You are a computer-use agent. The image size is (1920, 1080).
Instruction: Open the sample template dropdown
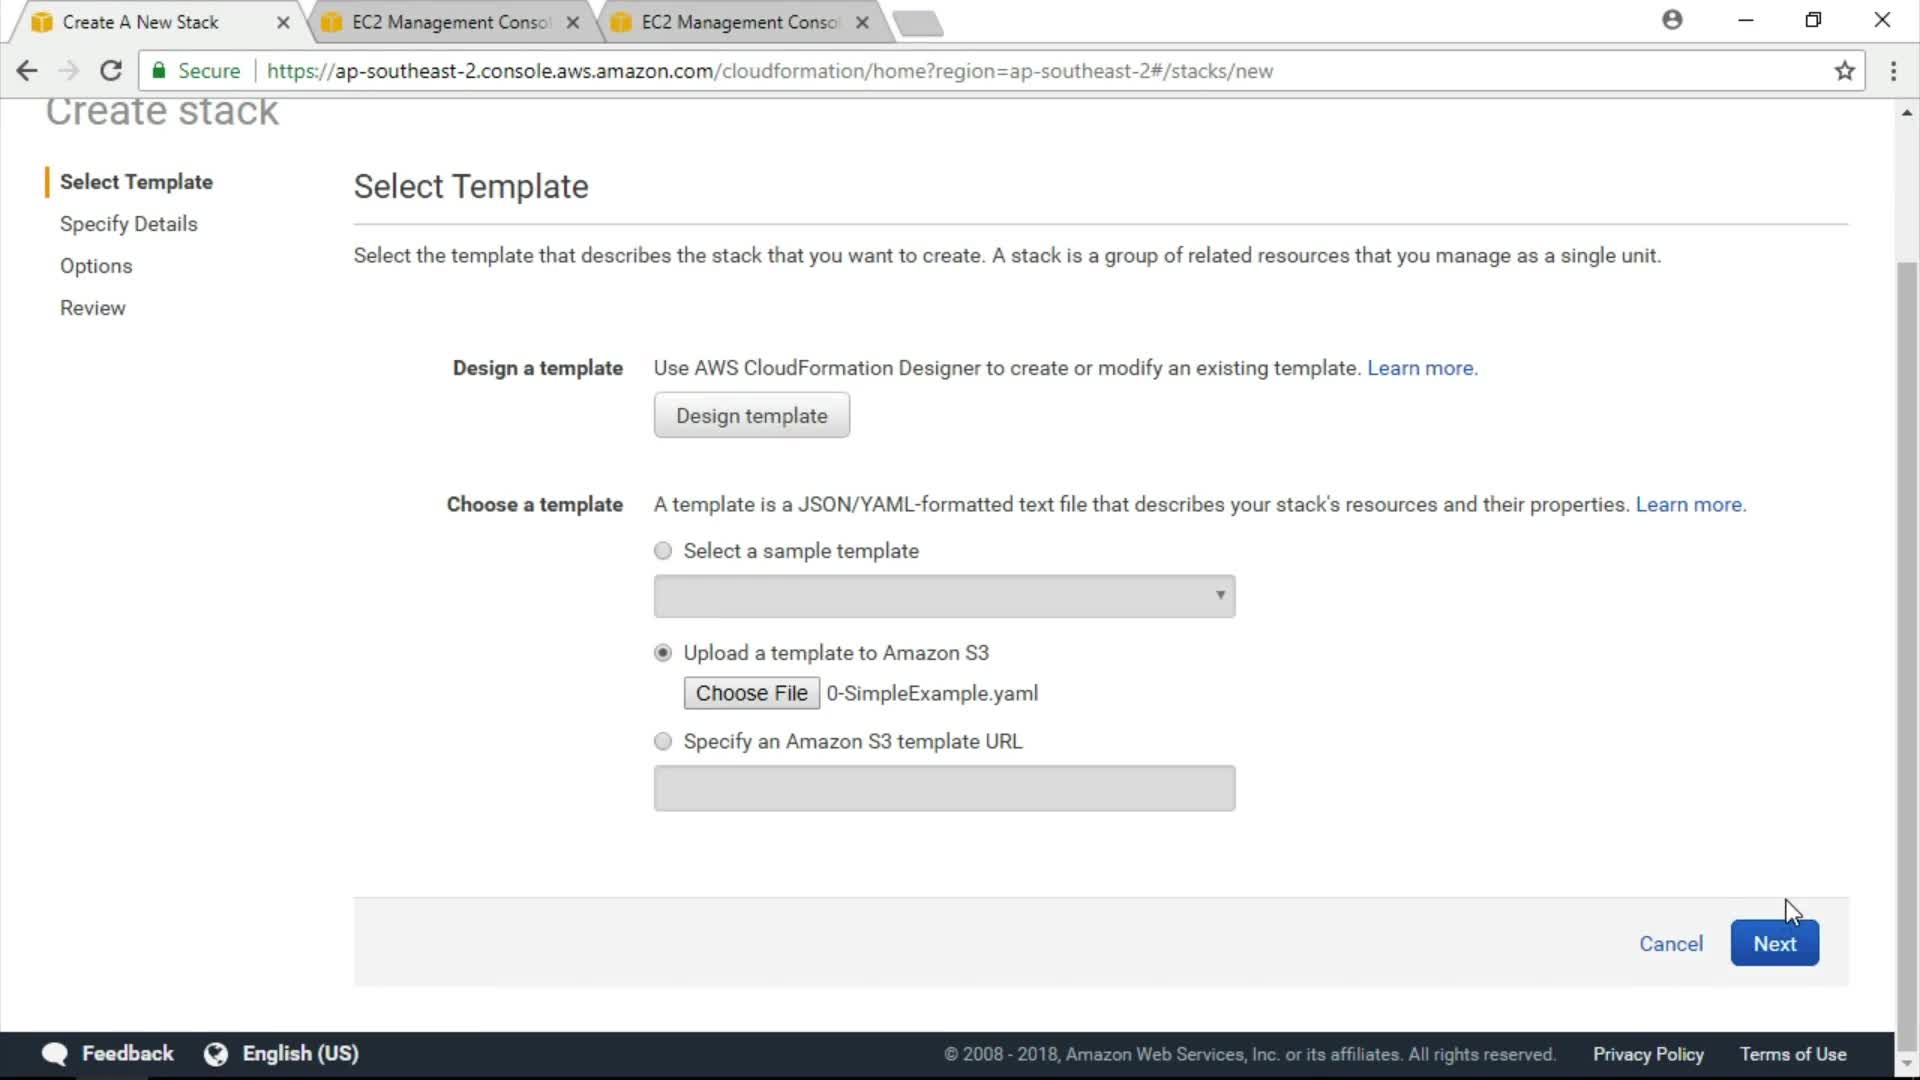click(944, 596)
